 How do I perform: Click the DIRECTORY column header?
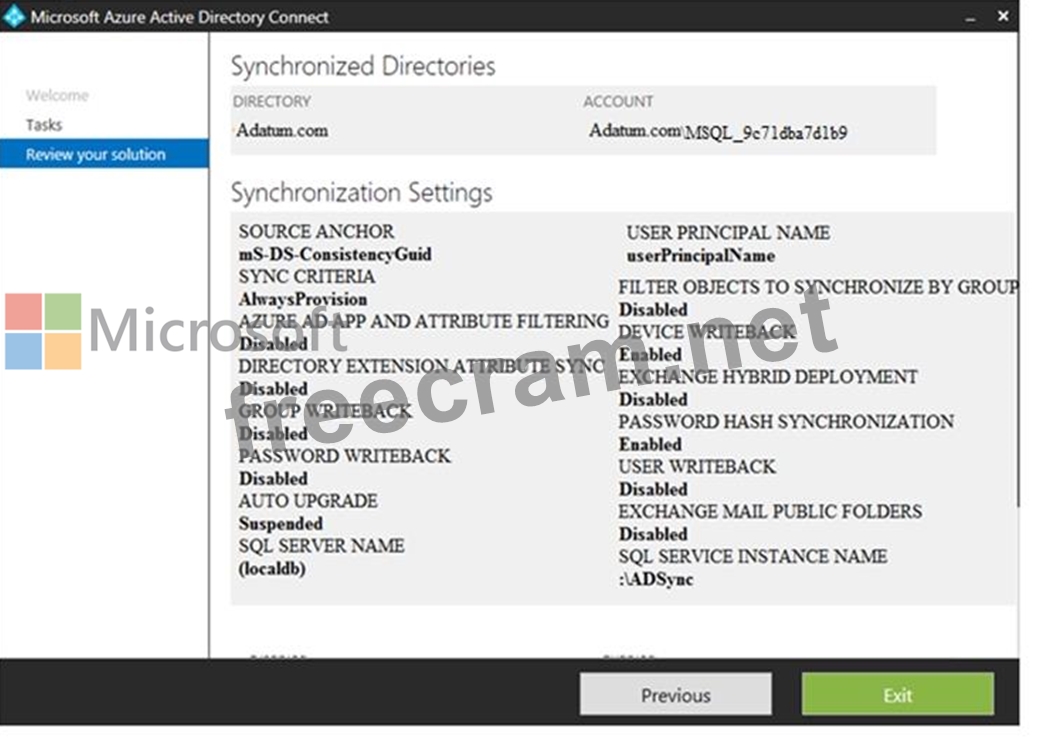[272, 102]
